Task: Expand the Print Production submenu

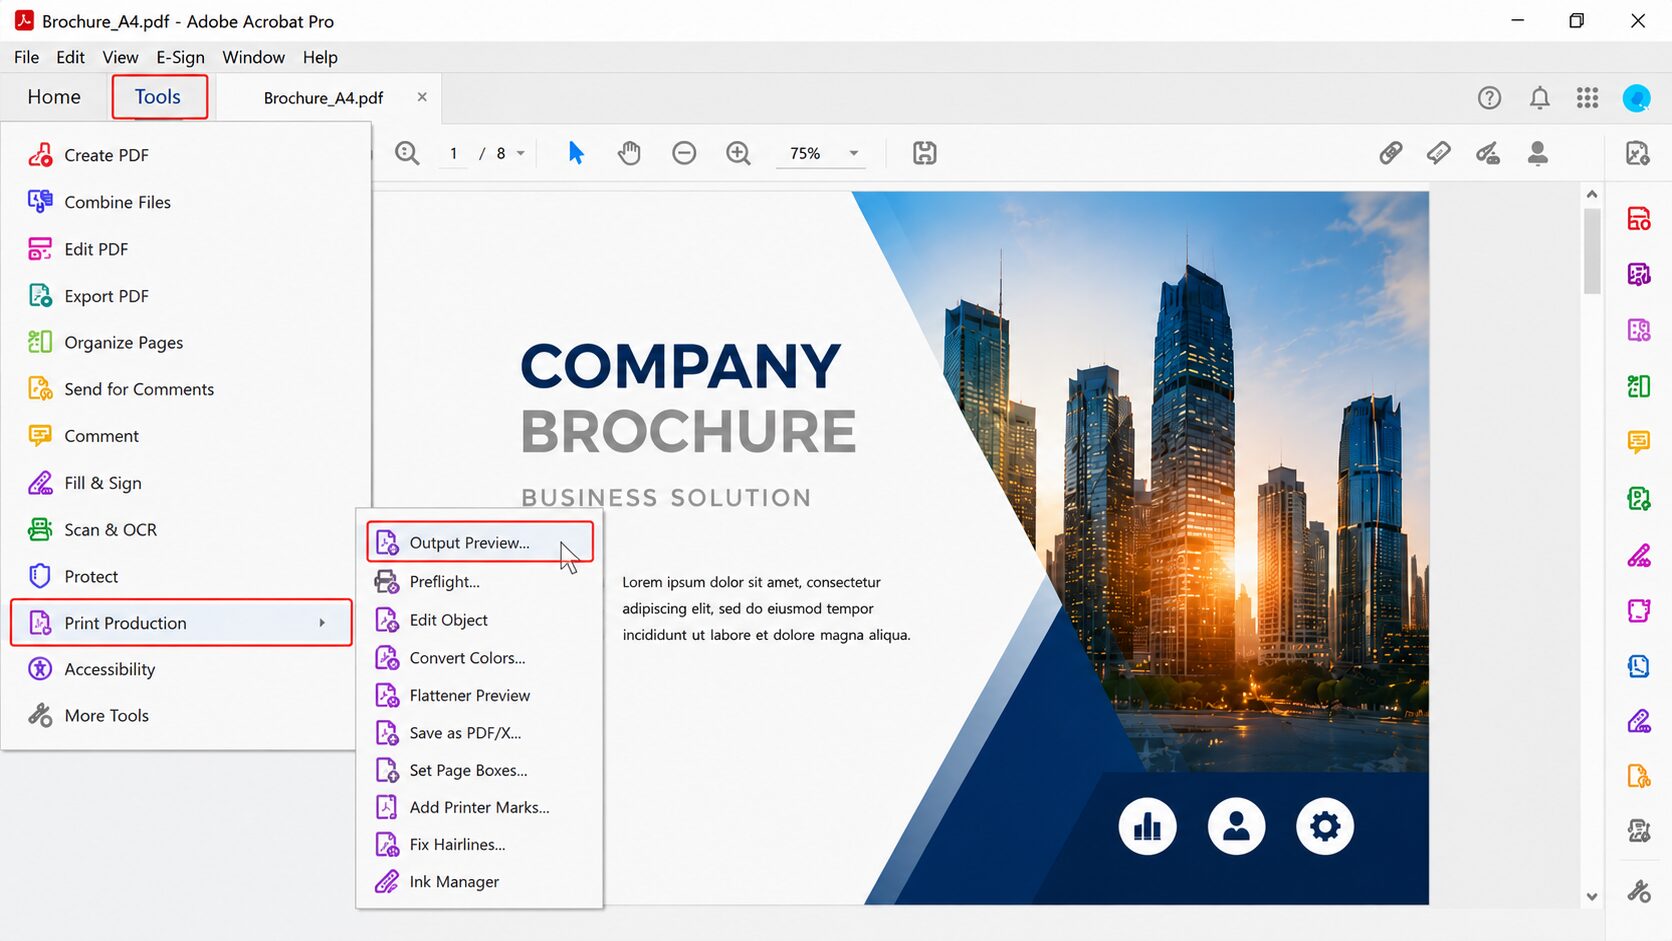Action: (181, 623)
